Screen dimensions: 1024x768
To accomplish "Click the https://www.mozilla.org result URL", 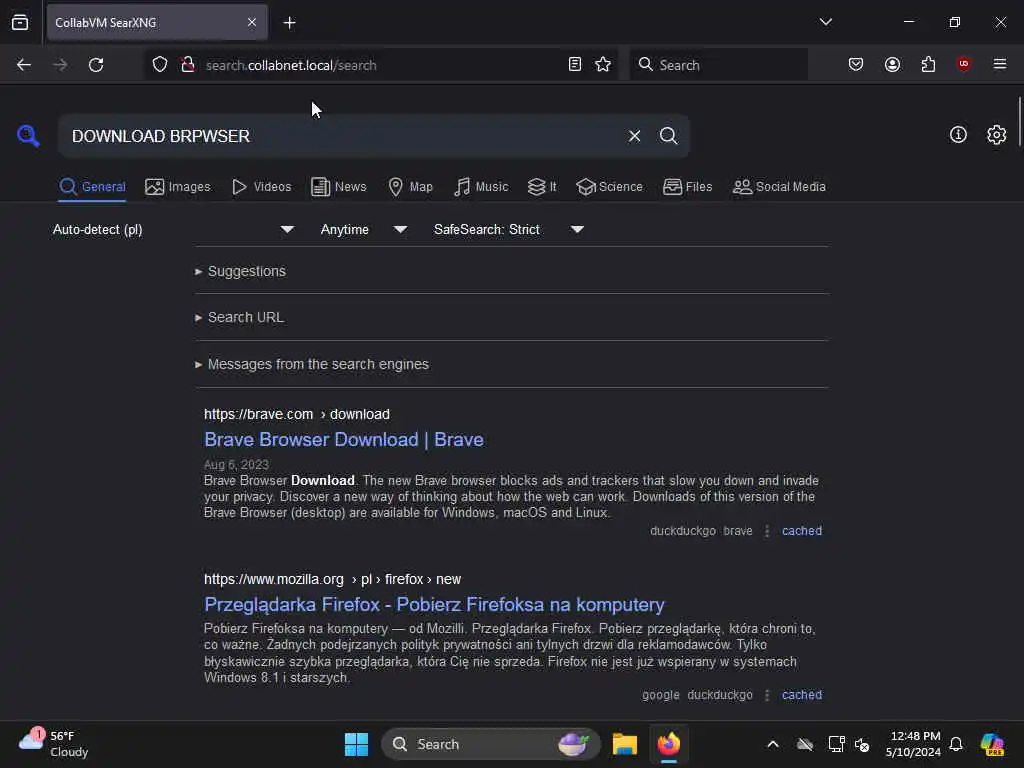I will 332,579.
